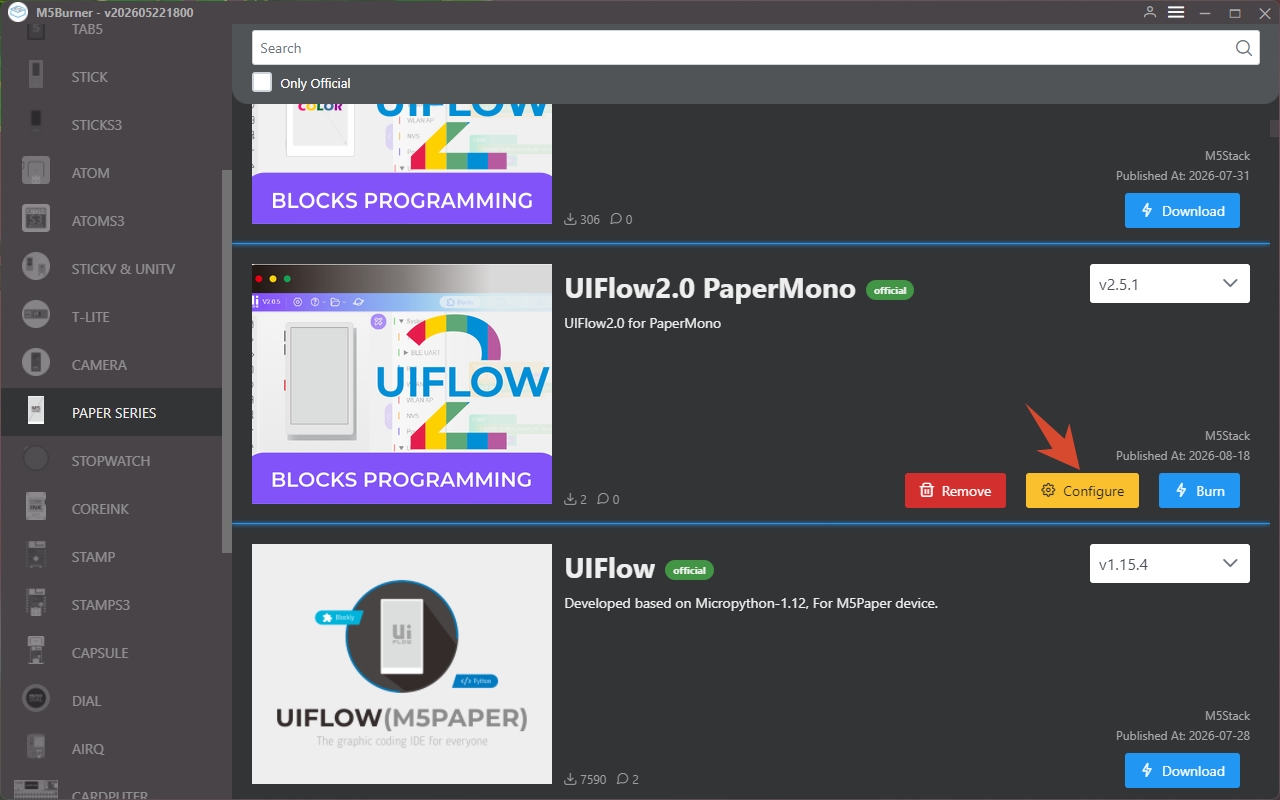Open the UIFlow2.0 PaperMono thumbnail image
1280x800 pixels.
(x=402, y=384)
